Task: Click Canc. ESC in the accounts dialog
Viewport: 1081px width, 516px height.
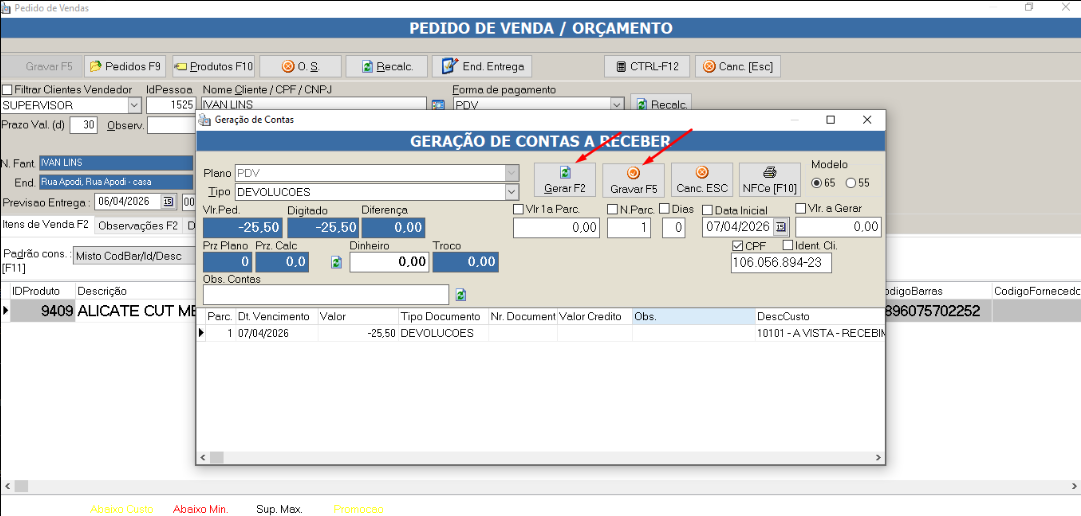Action: point(701,180)
